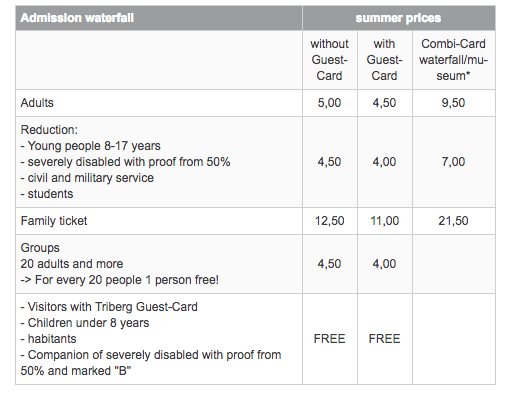Click the 'with Guest-Card' column heading
This screenshot has width=511, height=397.
(384, 60)
